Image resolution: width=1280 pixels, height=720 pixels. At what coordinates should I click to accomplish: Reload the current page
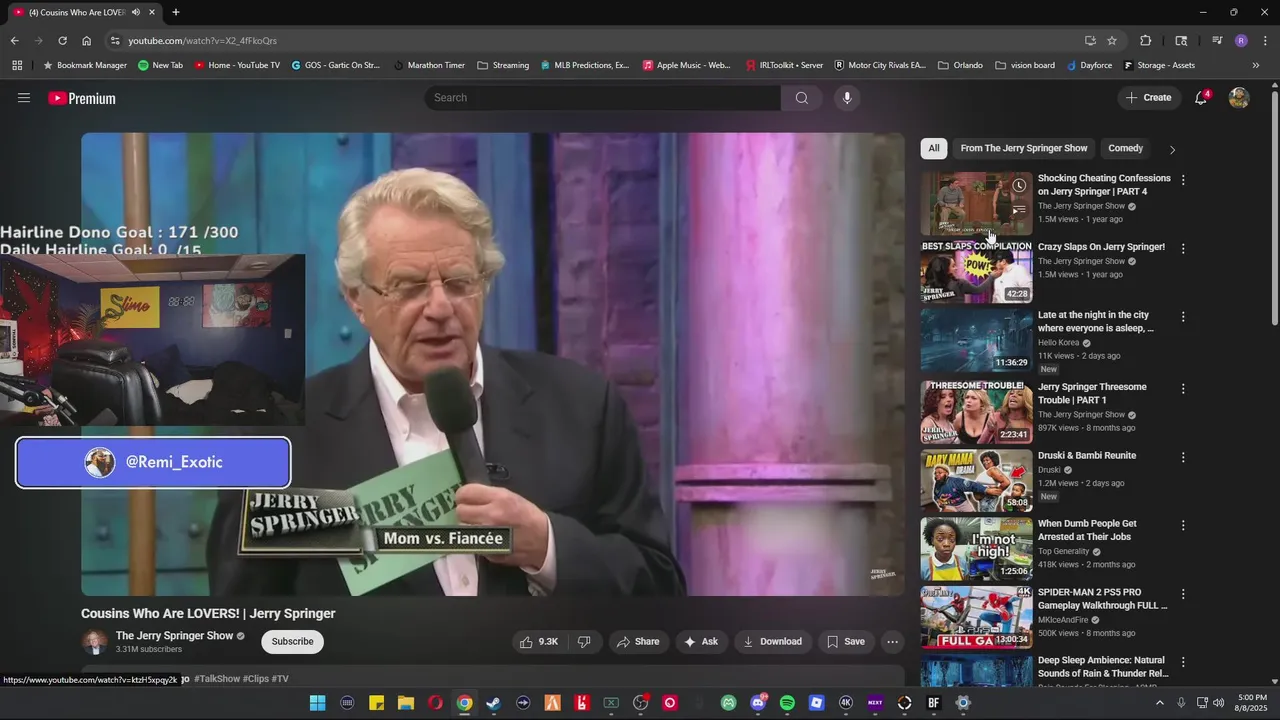[62, 41]
